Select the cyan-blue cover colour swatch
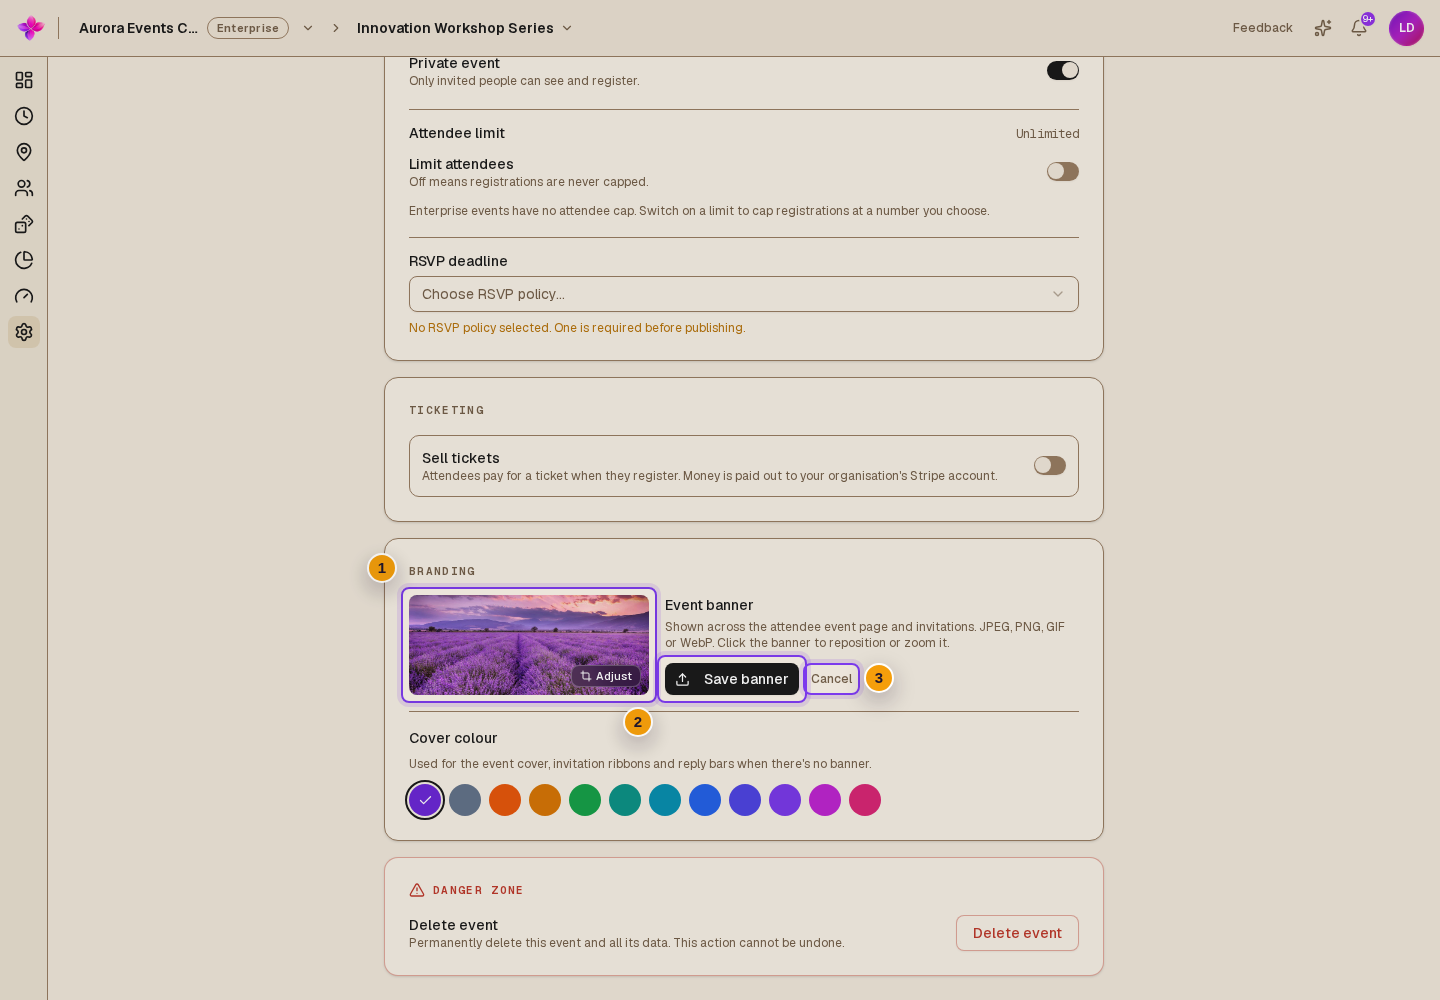 pos(665,800)
